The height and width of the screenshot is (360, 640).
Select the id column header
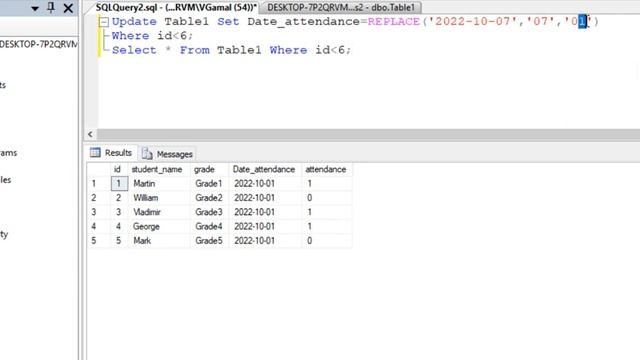119,169
